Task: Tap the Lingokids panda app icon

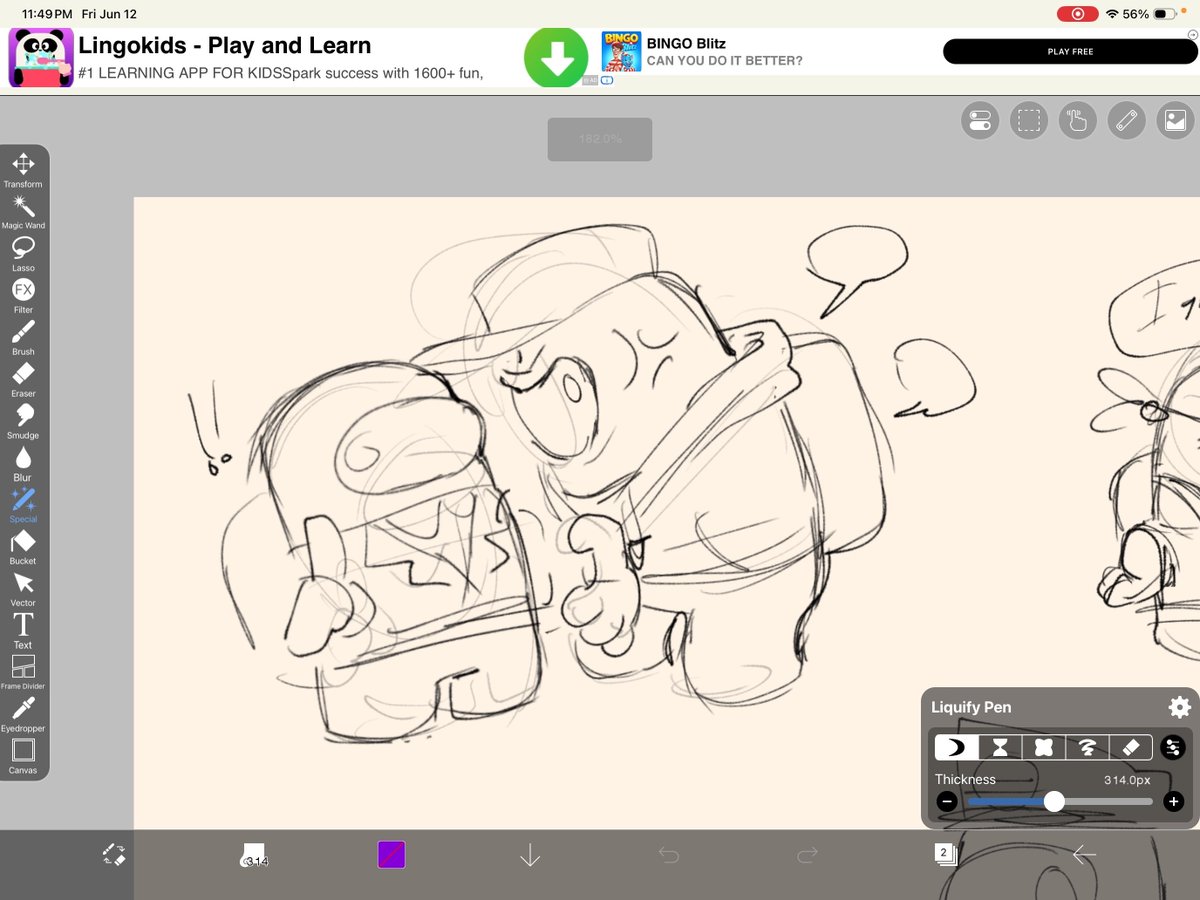Action: 41,57
